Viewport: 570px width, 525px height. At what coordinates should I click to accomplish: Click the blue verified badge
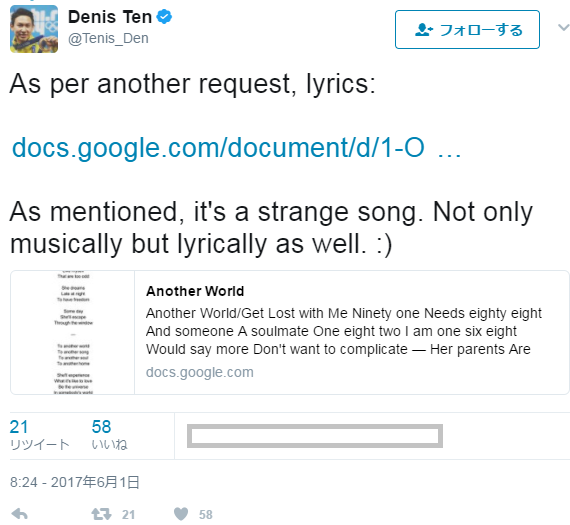coord(164,17)
